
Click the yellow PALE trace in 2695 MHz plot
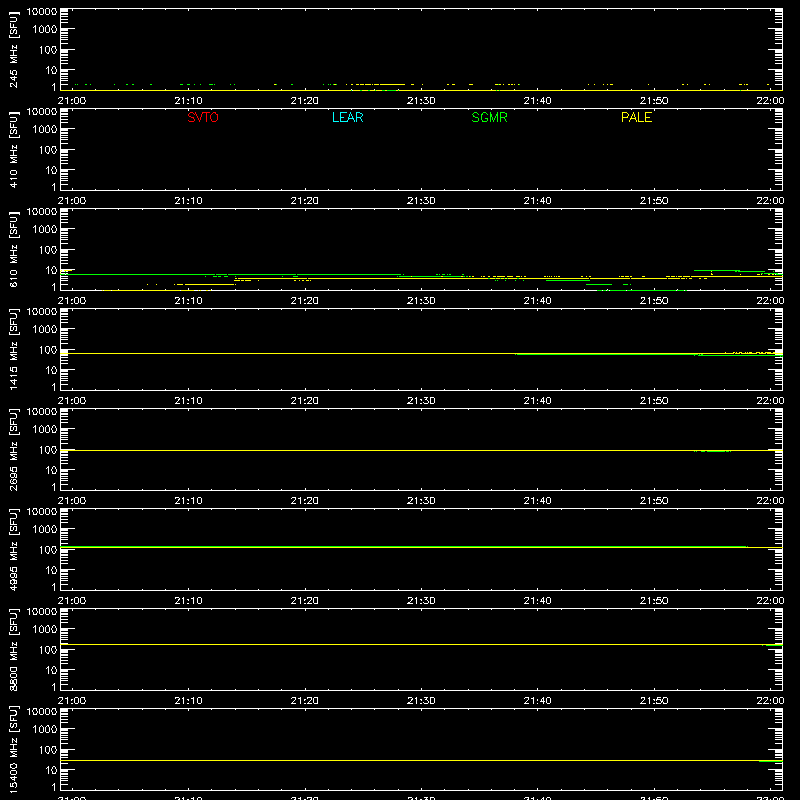(421, 451)
